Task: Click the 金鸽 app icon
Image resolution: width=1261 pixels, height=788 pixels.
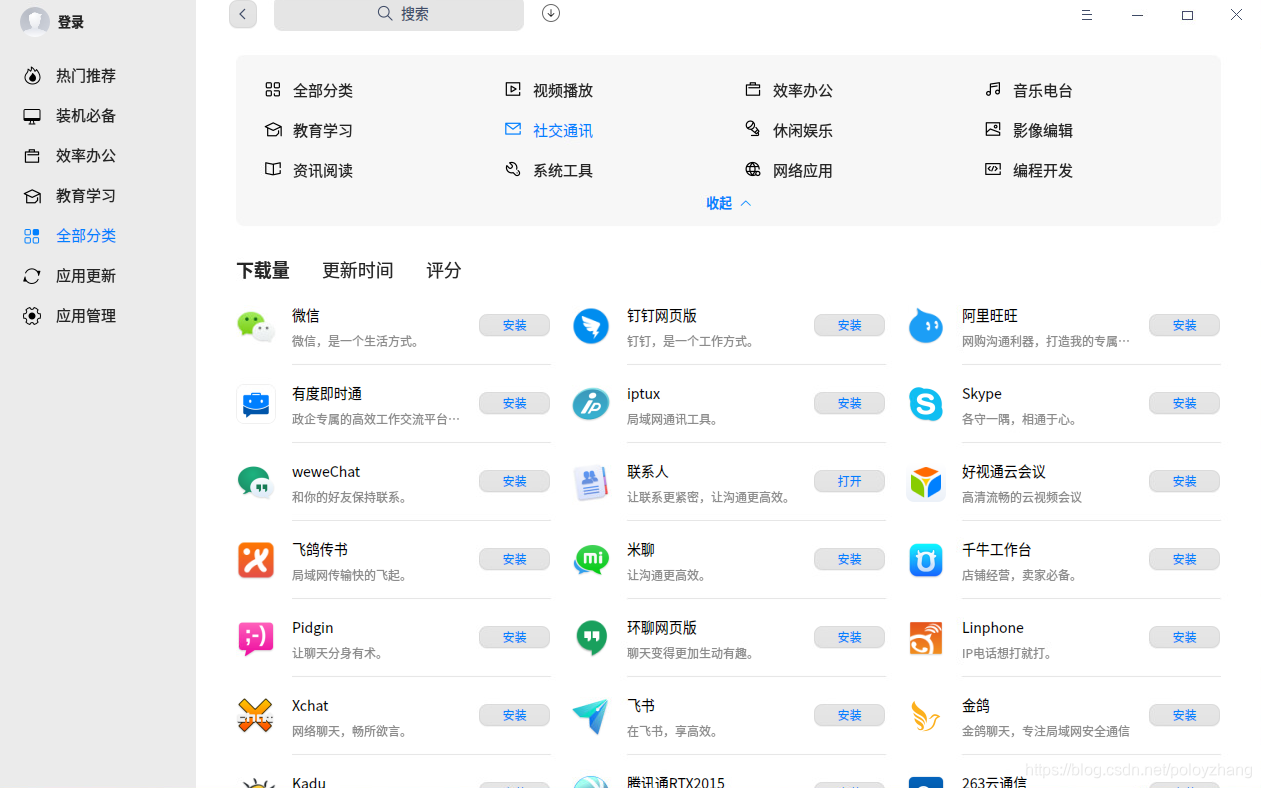Action: [926, 716]
